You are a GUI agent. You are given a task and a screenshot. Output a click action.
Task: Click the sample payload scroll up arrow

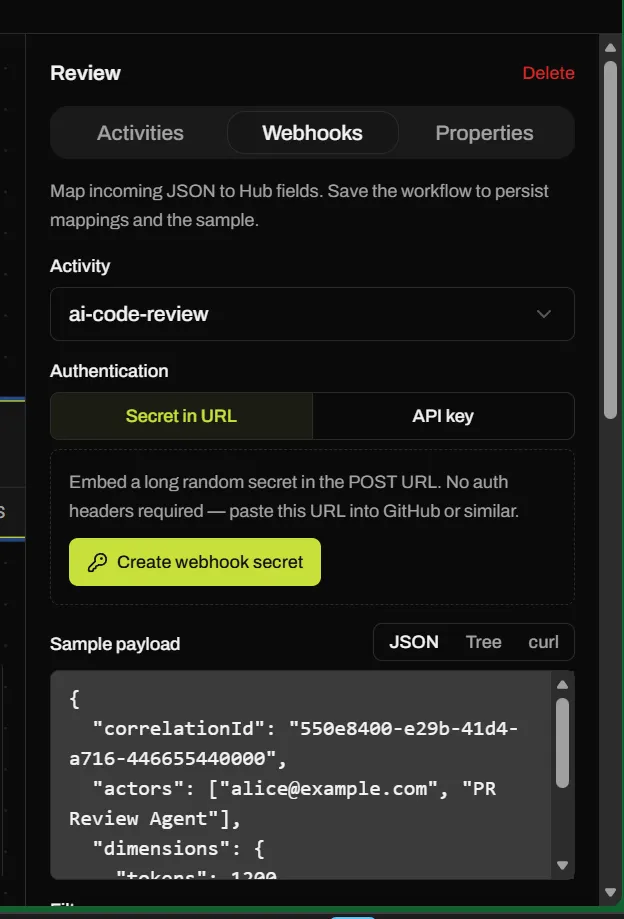[562, 685]
